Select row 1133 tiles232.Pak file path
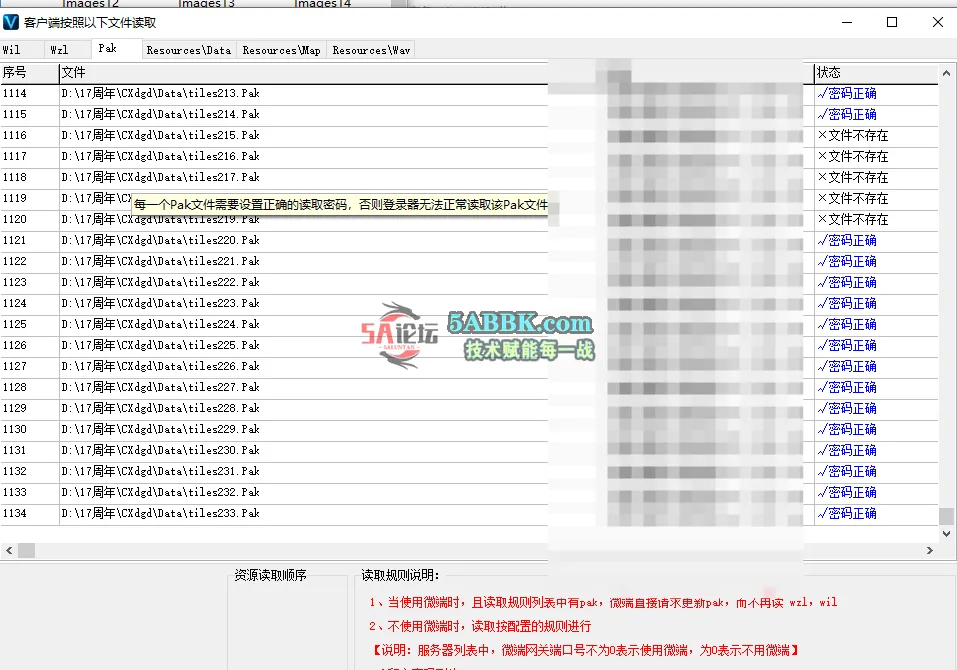Screen dimensions: 957x670 point(161,492)
